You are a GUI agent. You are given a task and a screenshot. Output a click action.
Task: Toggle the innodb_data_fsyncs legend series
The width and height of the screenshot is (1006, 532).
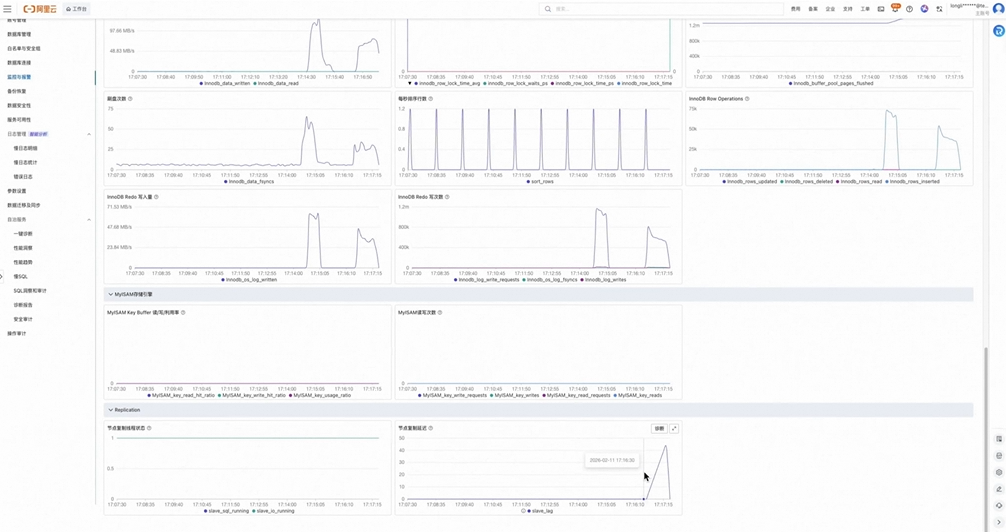pyautogui.click(x=249, y=182)
